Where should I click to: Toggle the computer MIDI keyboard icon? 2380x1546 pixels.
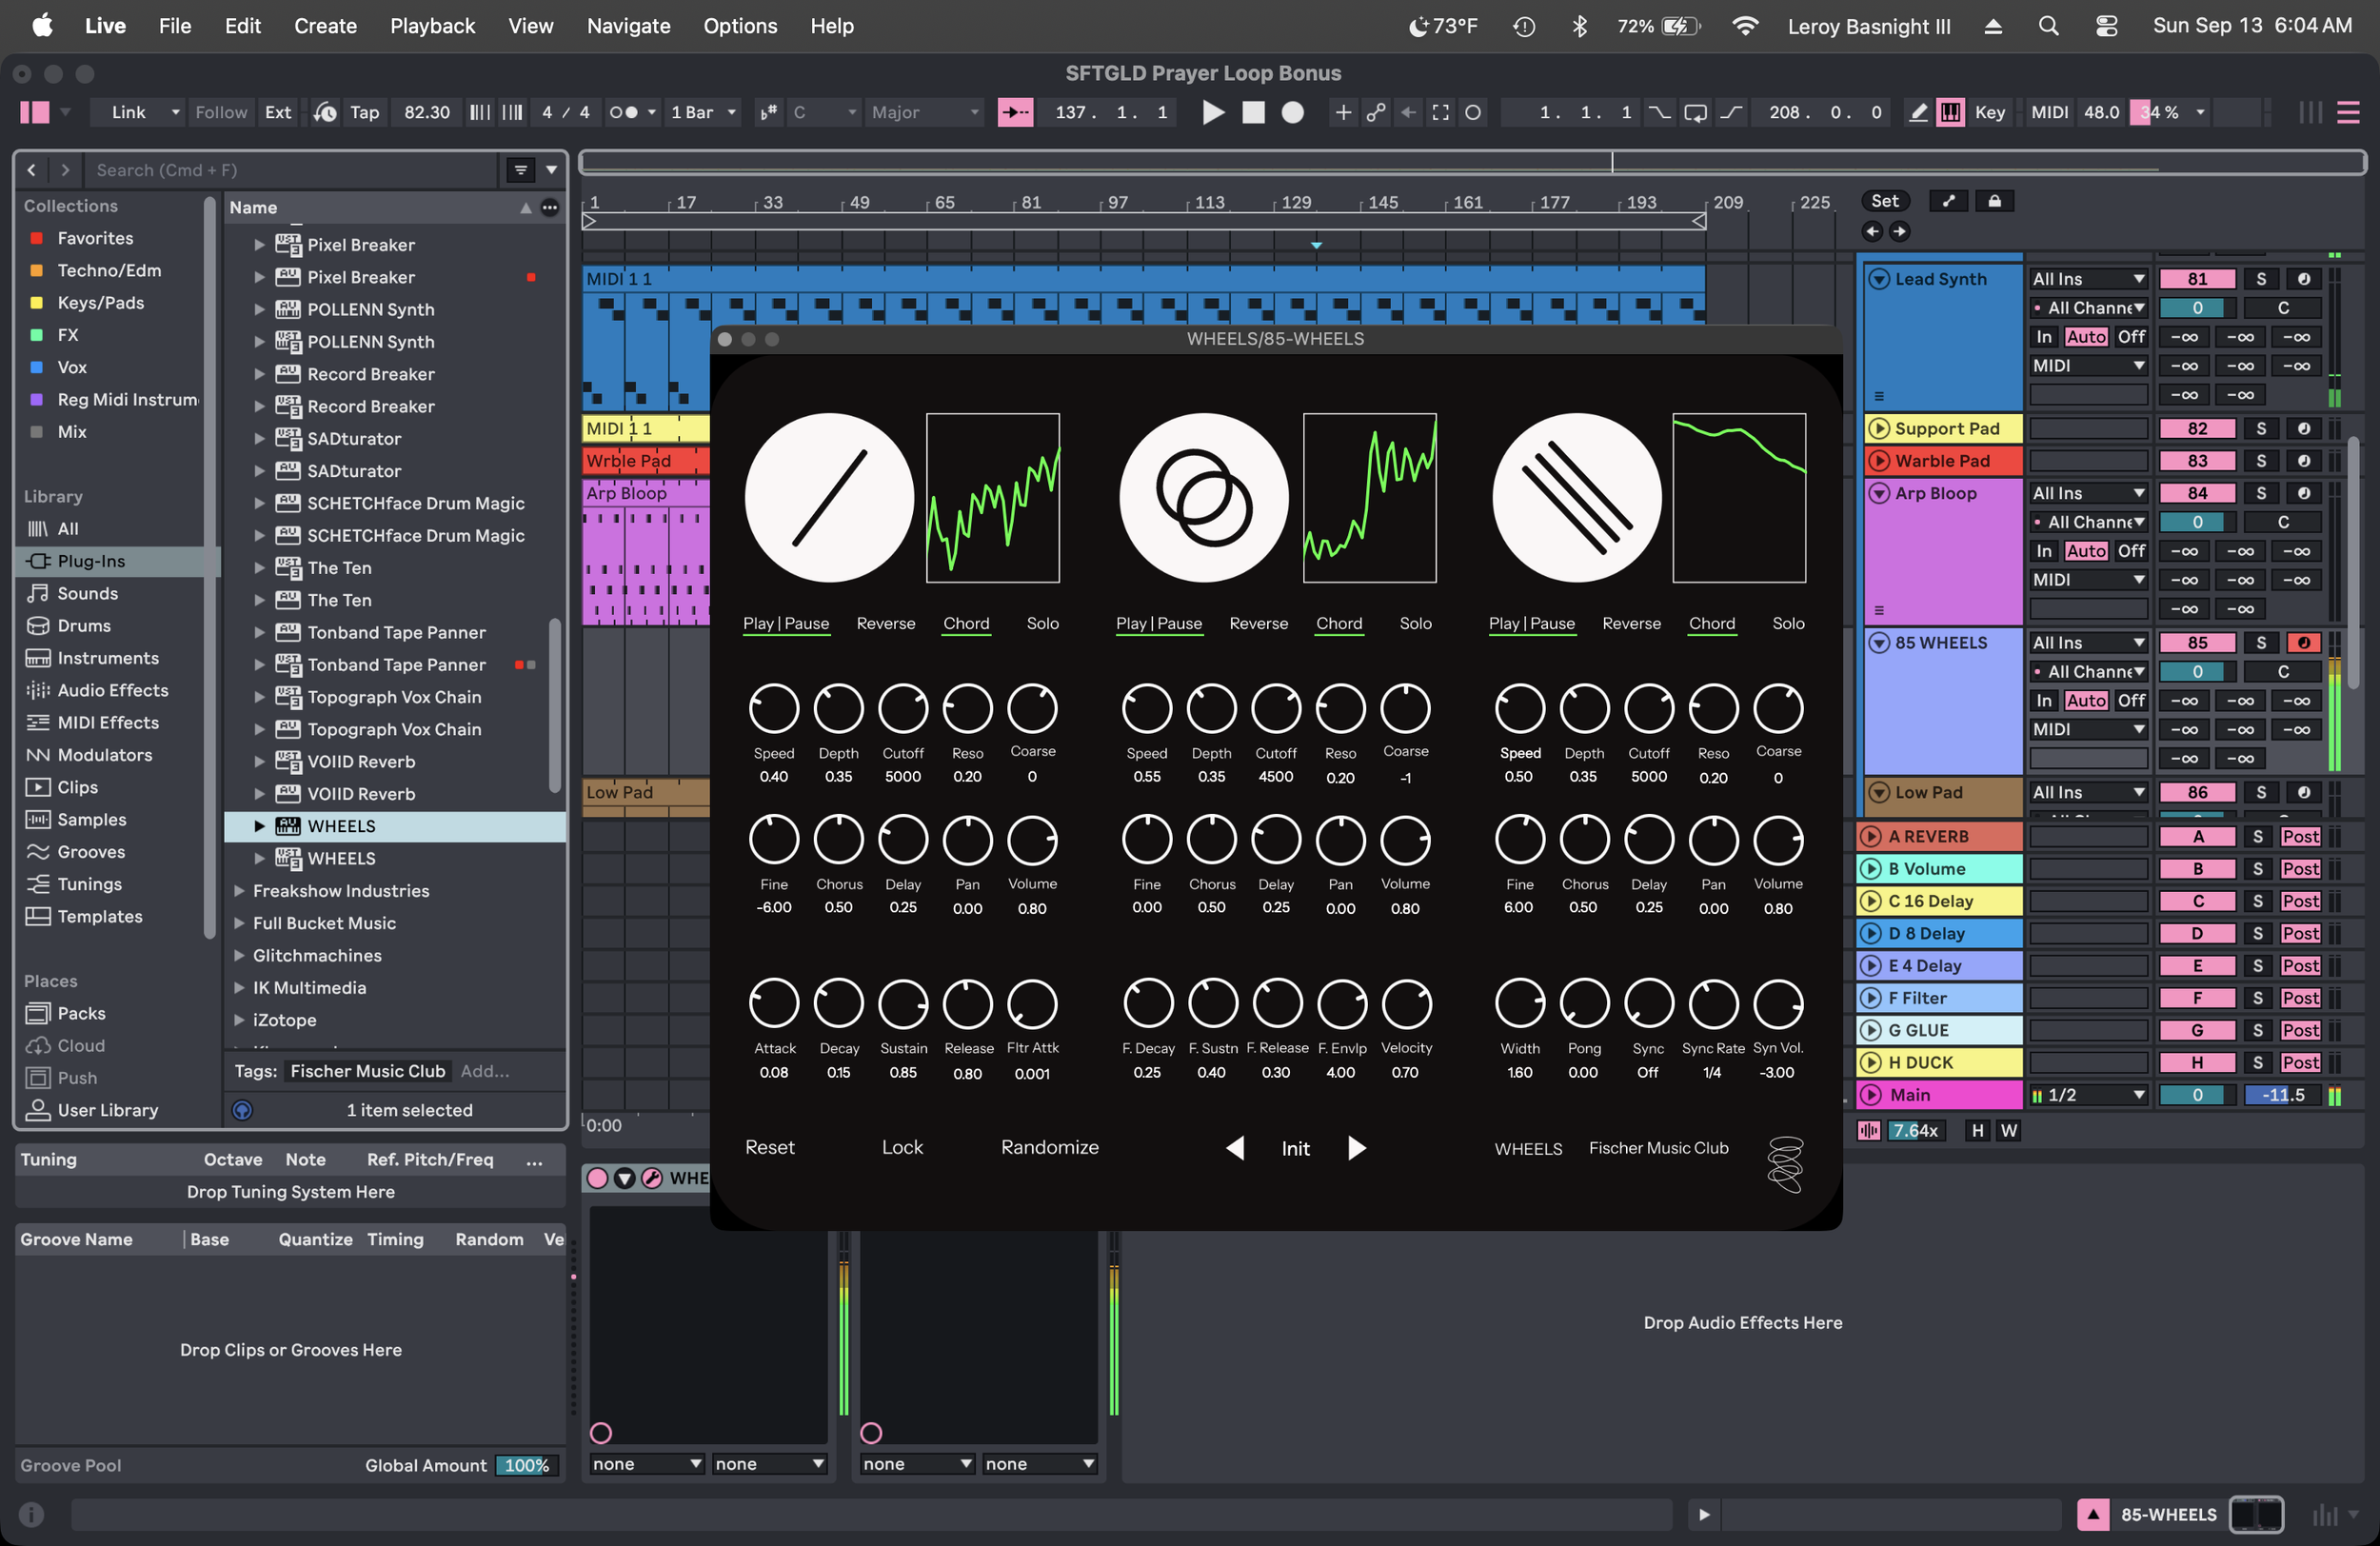[1950, 113]
